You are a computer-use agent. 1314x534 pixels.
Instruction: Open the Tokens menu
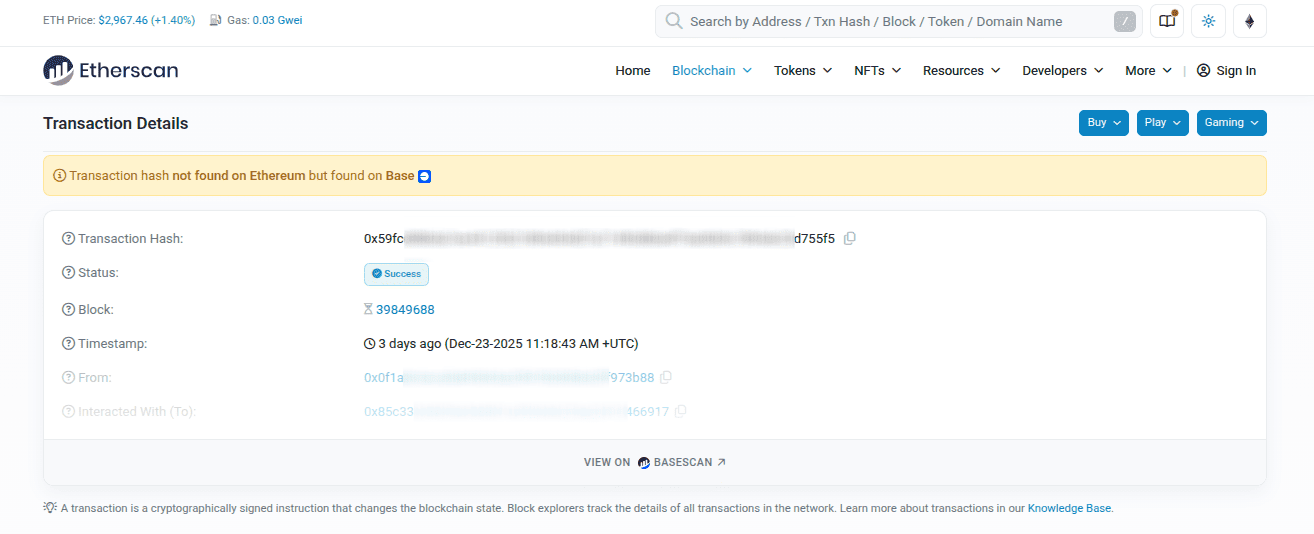point(803,71)
